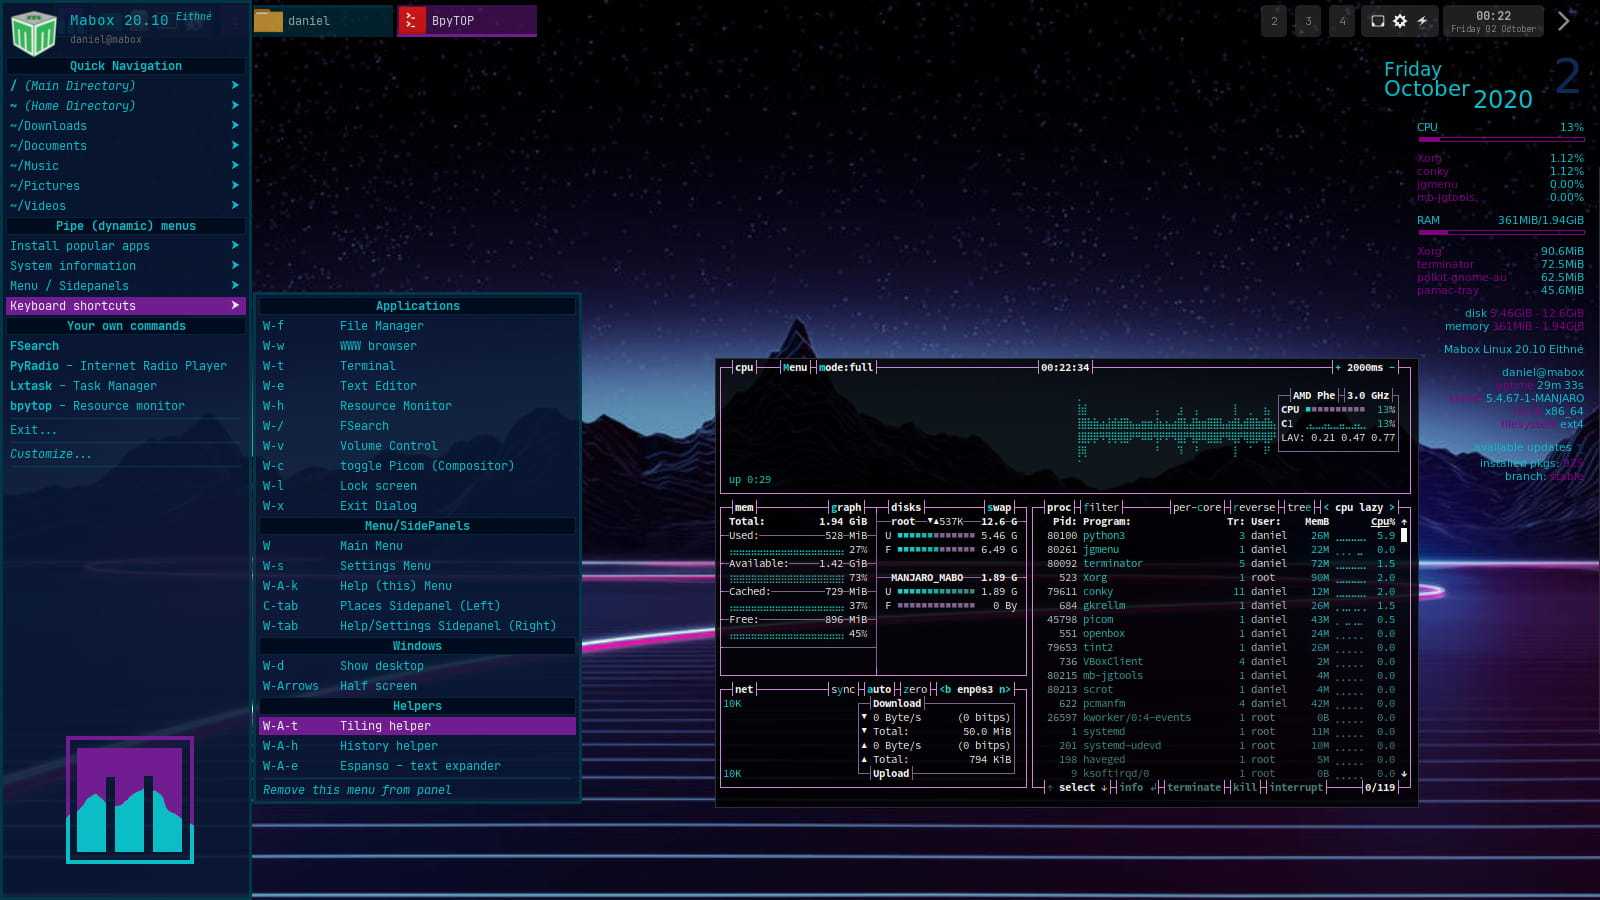
Task: Click the screenshot monitor icon in the tray
Action: tap(1378, 21)
